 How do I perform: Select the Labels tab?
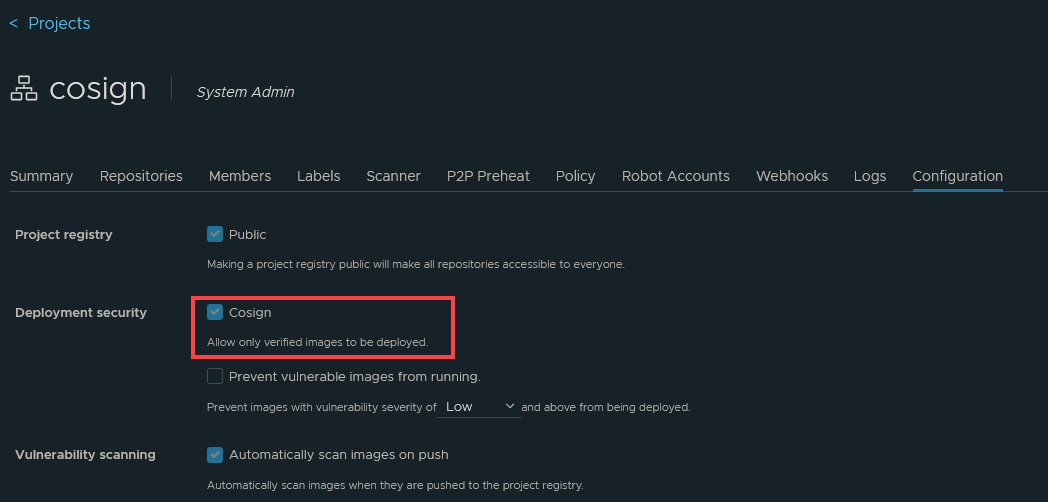pos(318,176)
